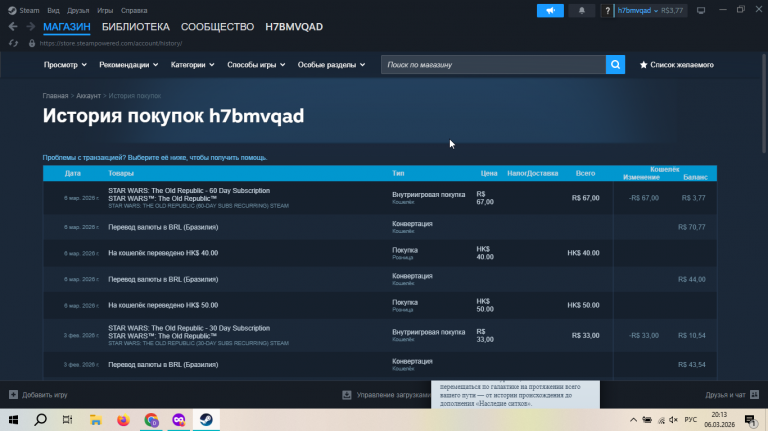Image resolution: width=768 pixels, height=431 pixels.
Task: Click the Аккаунт breadcrumb link
Action: pyautogui.click(x=88, y=96)
